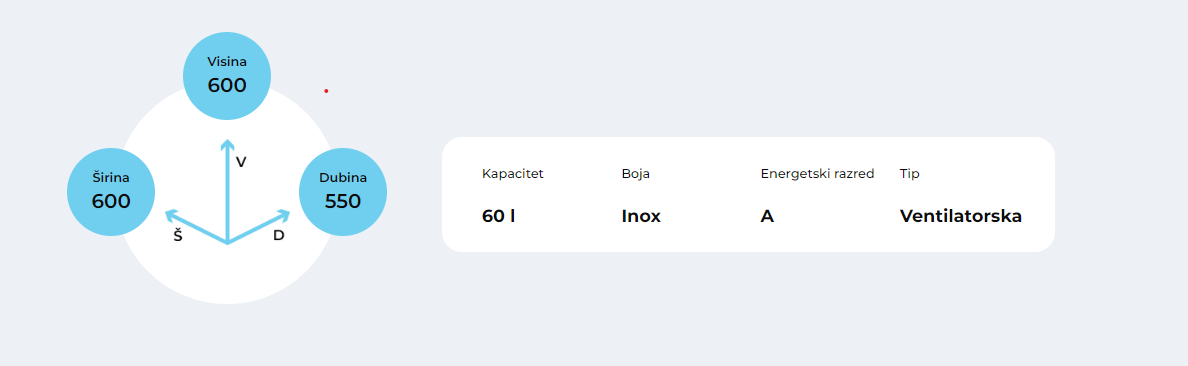Click the Širina 600 blue circle
This screenshot has height=366, width=1188.
pos(111,192)
